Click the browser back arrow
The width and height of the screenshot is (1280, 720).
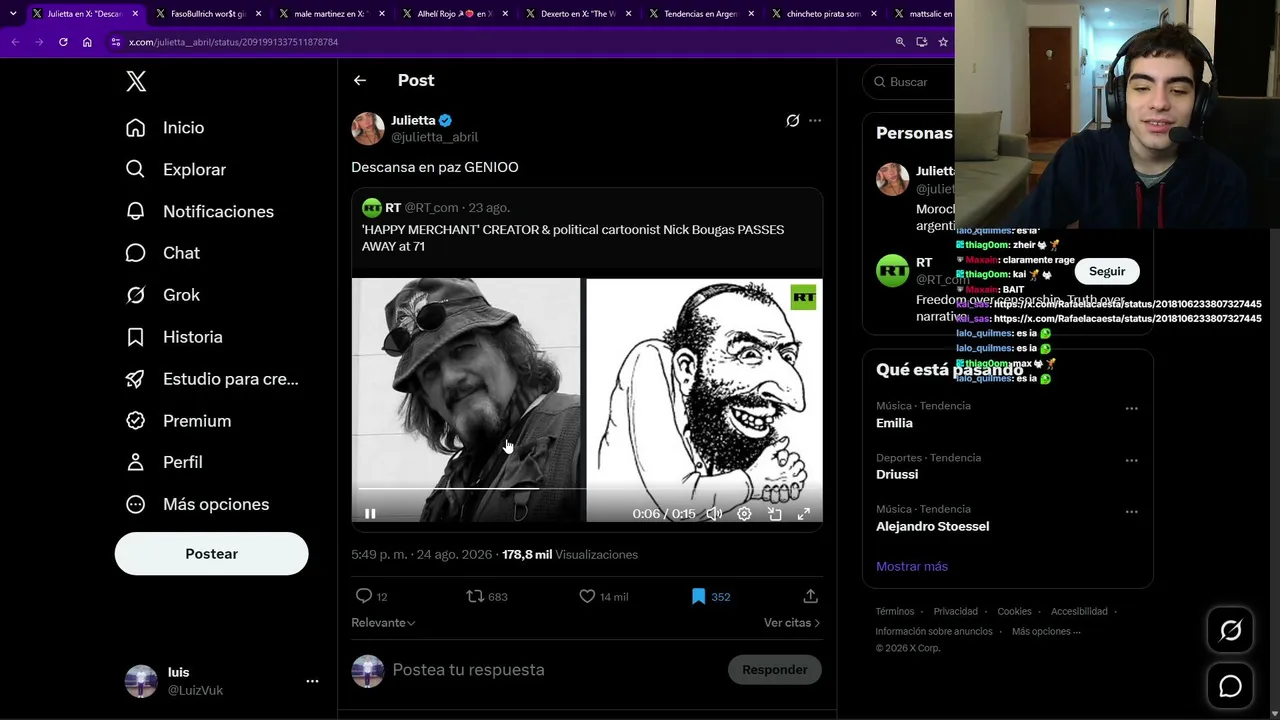(15, 42)
